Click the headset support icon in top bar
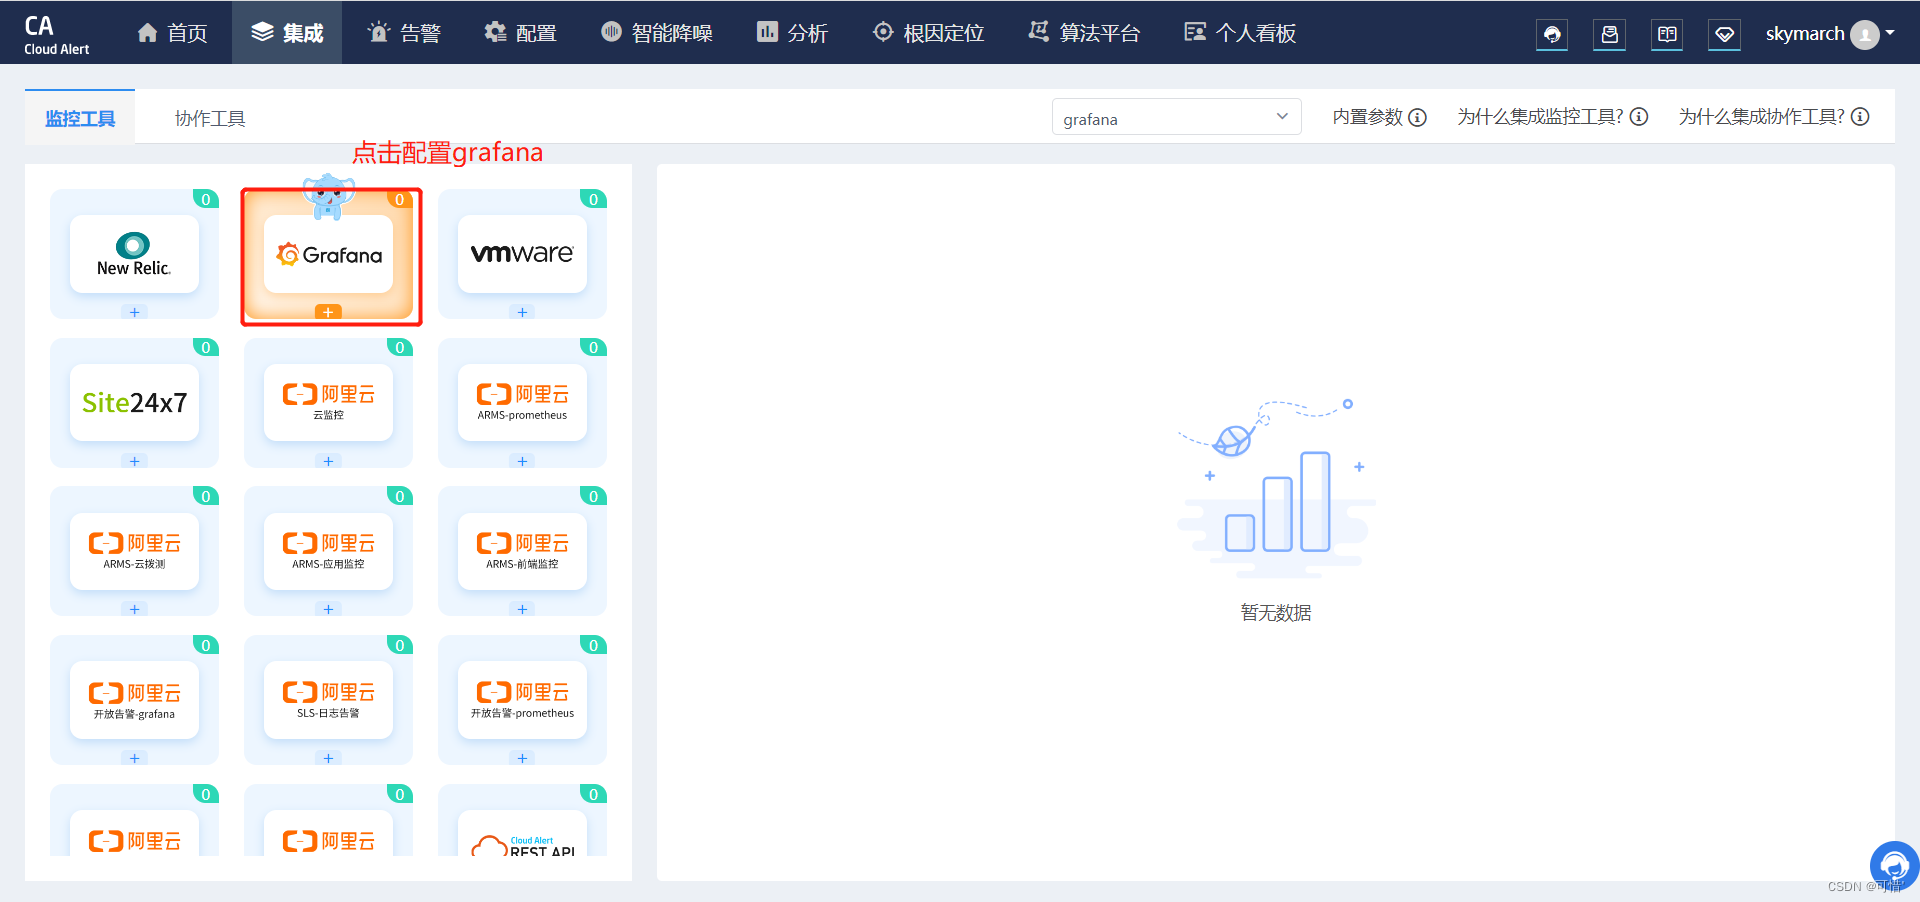This screenshot has width=1920, height=902. coord(1552,34)
